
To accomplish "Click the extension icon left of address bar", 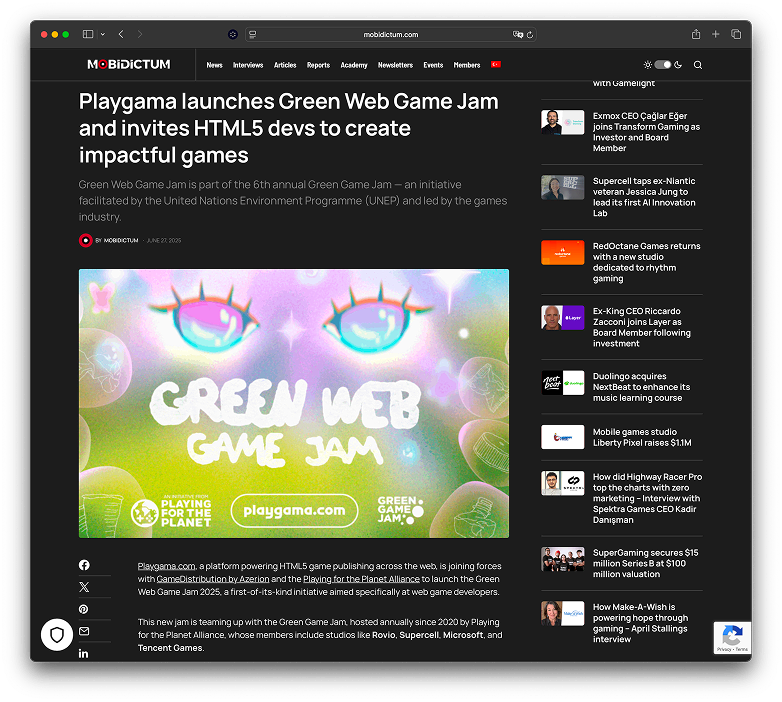I will coord(232,34).
